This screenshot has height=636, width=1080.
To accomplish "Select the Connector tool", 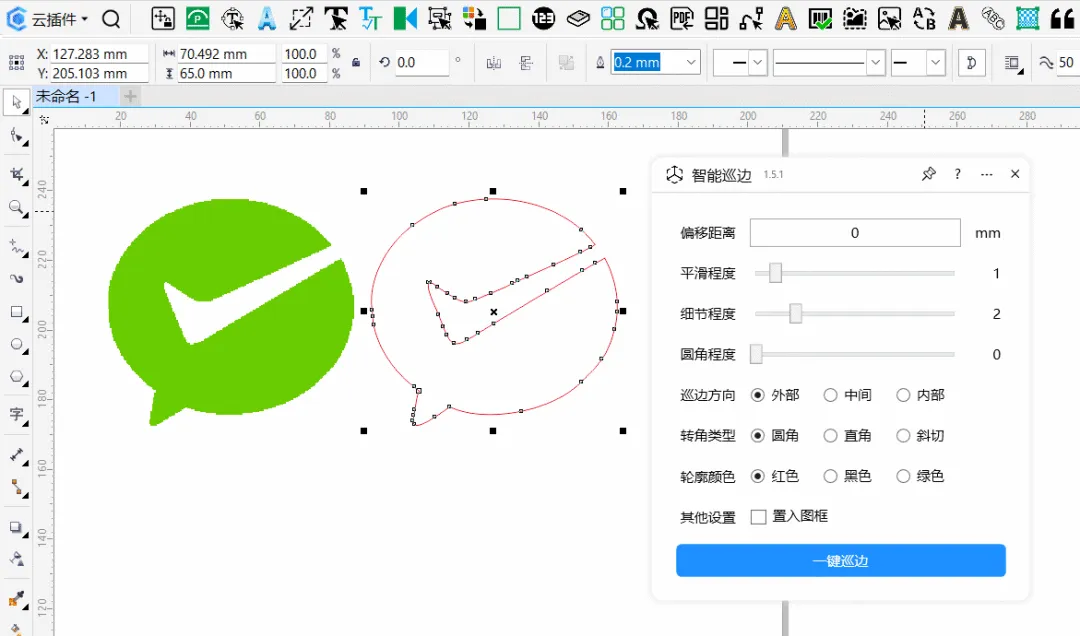I will [x=17, y=488].
